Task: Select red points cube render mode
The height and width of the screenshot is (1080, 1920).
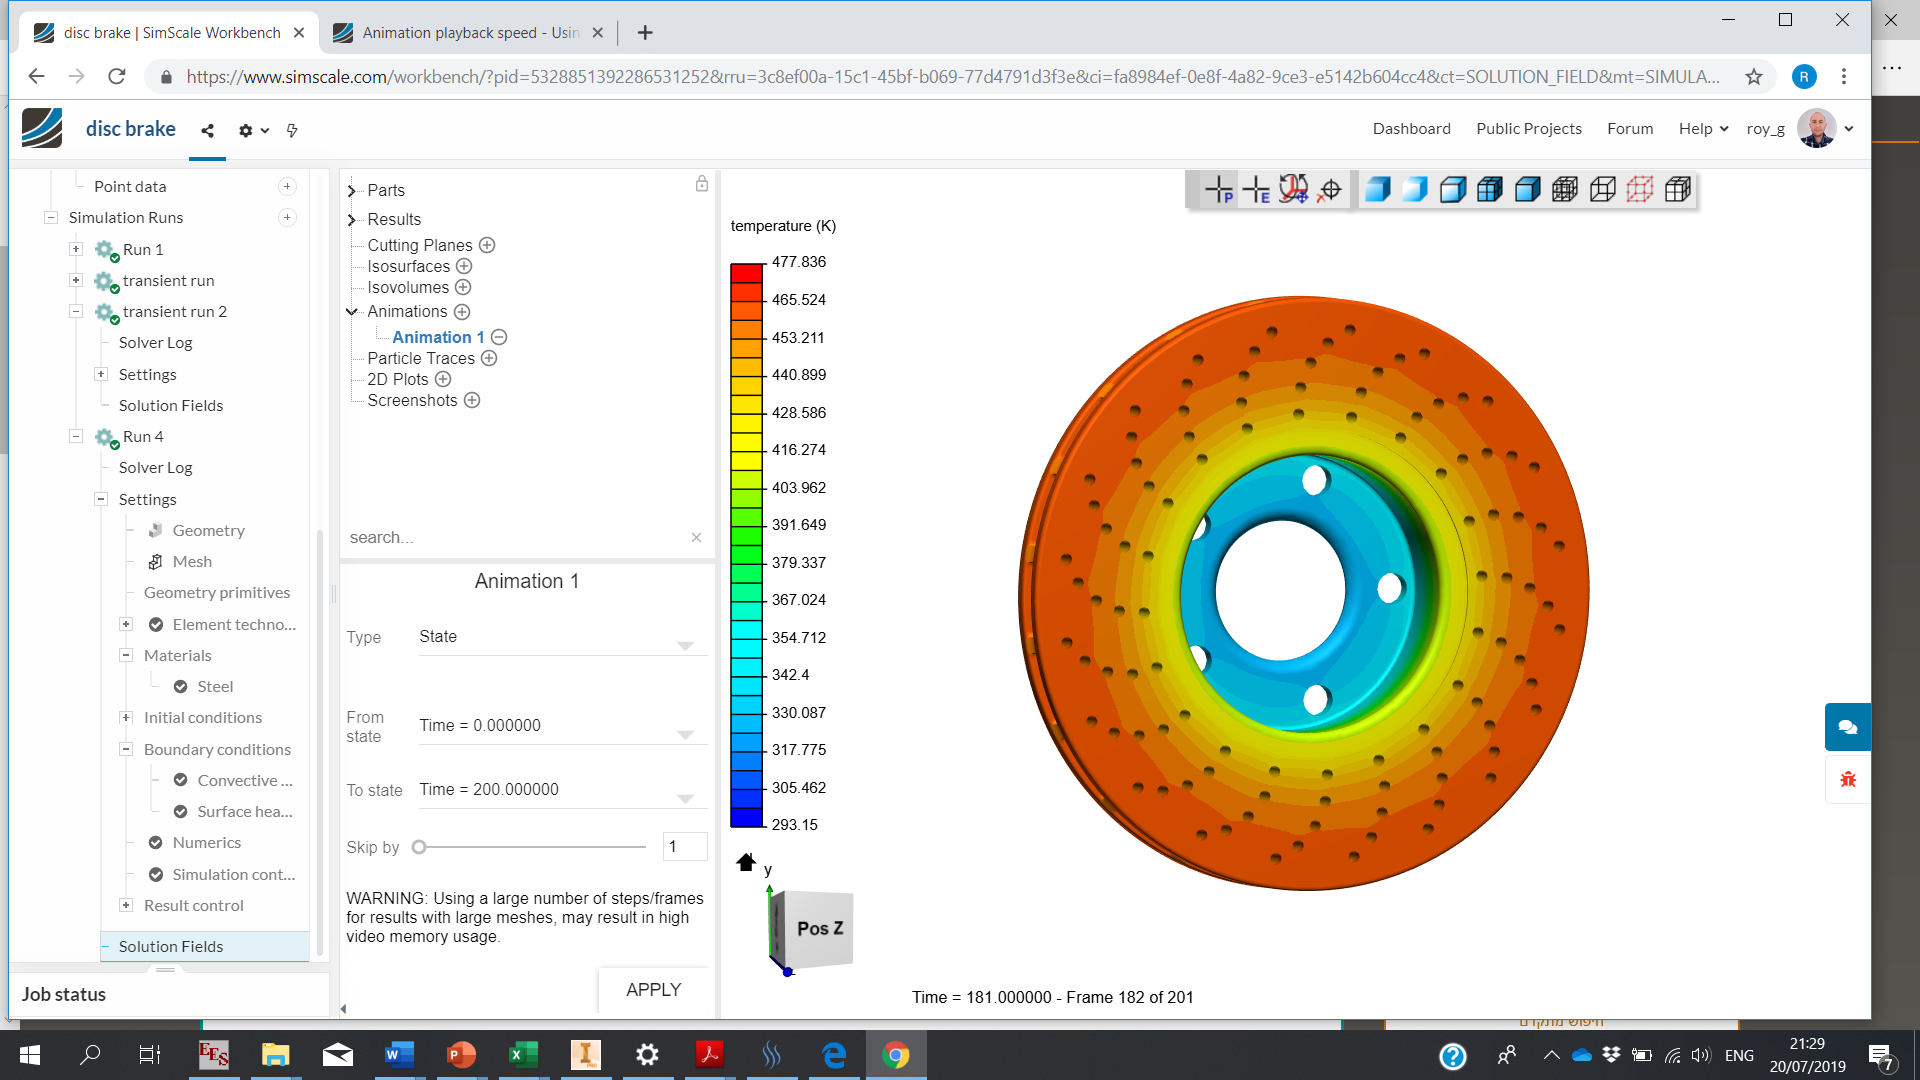Action: click(x=1640, y=190)
